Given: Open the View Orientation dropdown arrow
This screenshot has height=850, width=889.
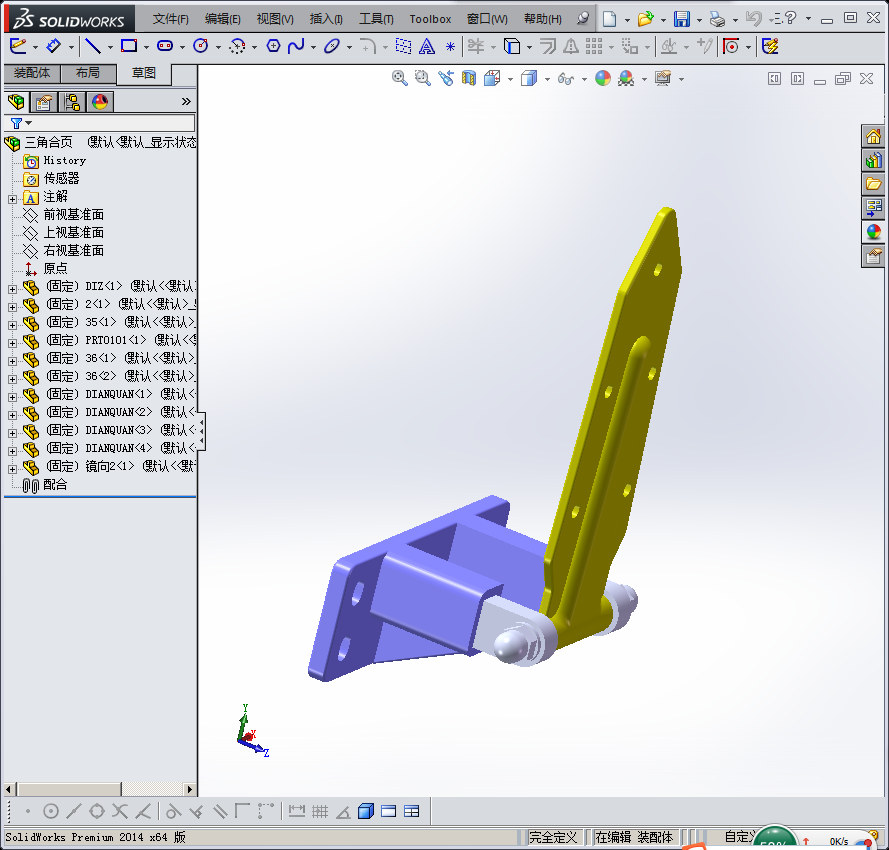Looking at the screenshot, I should [x=510, y=79].
